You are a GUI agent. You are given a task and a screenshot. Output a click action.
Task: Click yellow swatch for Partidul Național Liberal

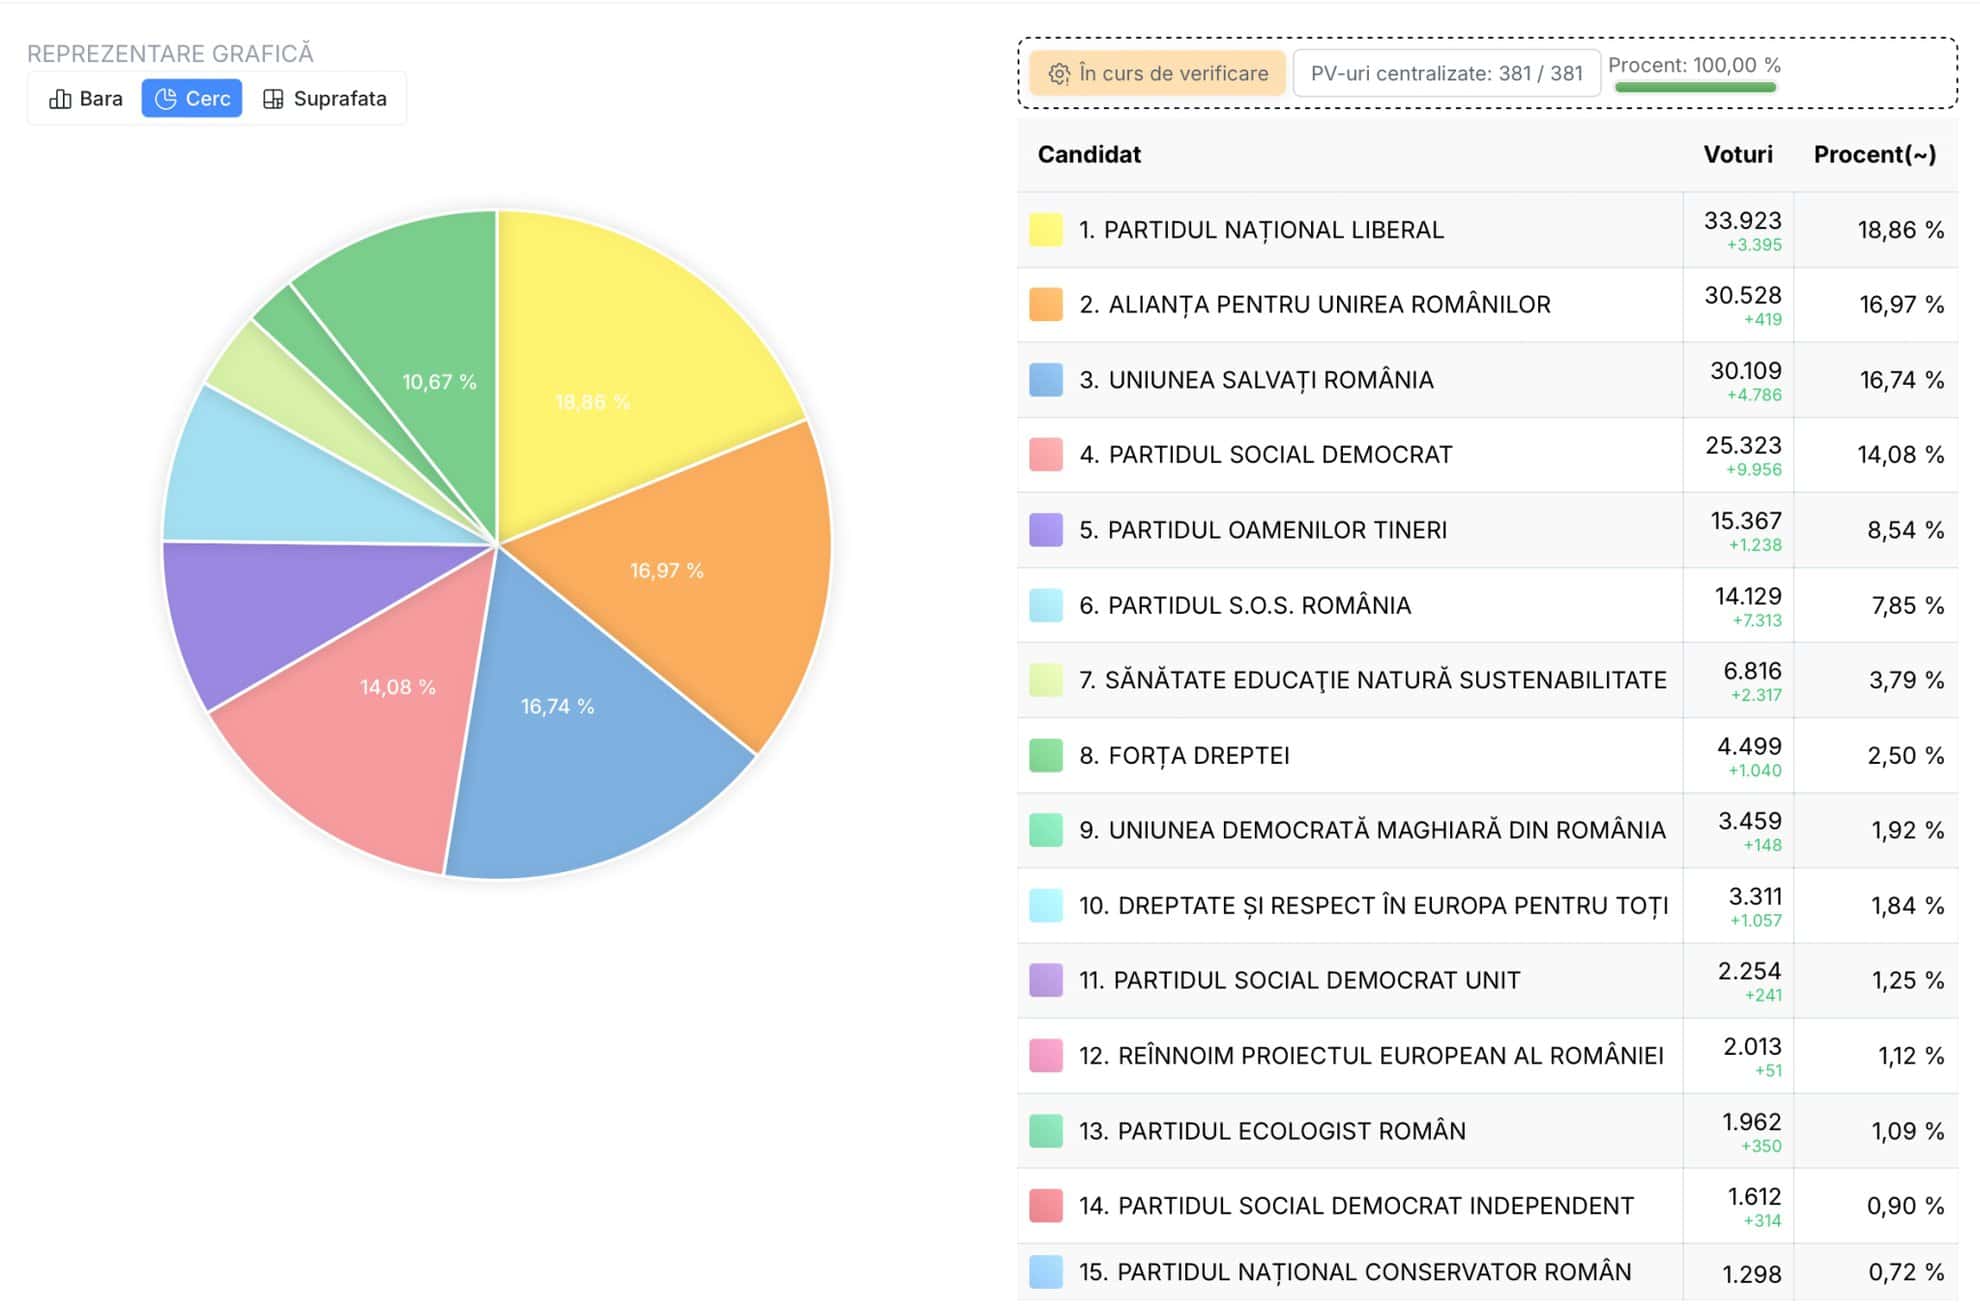(1046, 230)
